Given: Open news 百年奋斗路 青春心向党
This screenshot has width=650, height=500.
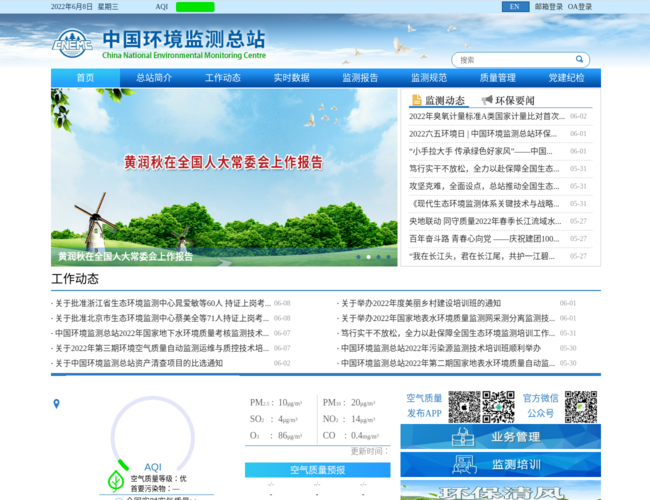Looking at the screenshot, I should (x=484, y=238).
